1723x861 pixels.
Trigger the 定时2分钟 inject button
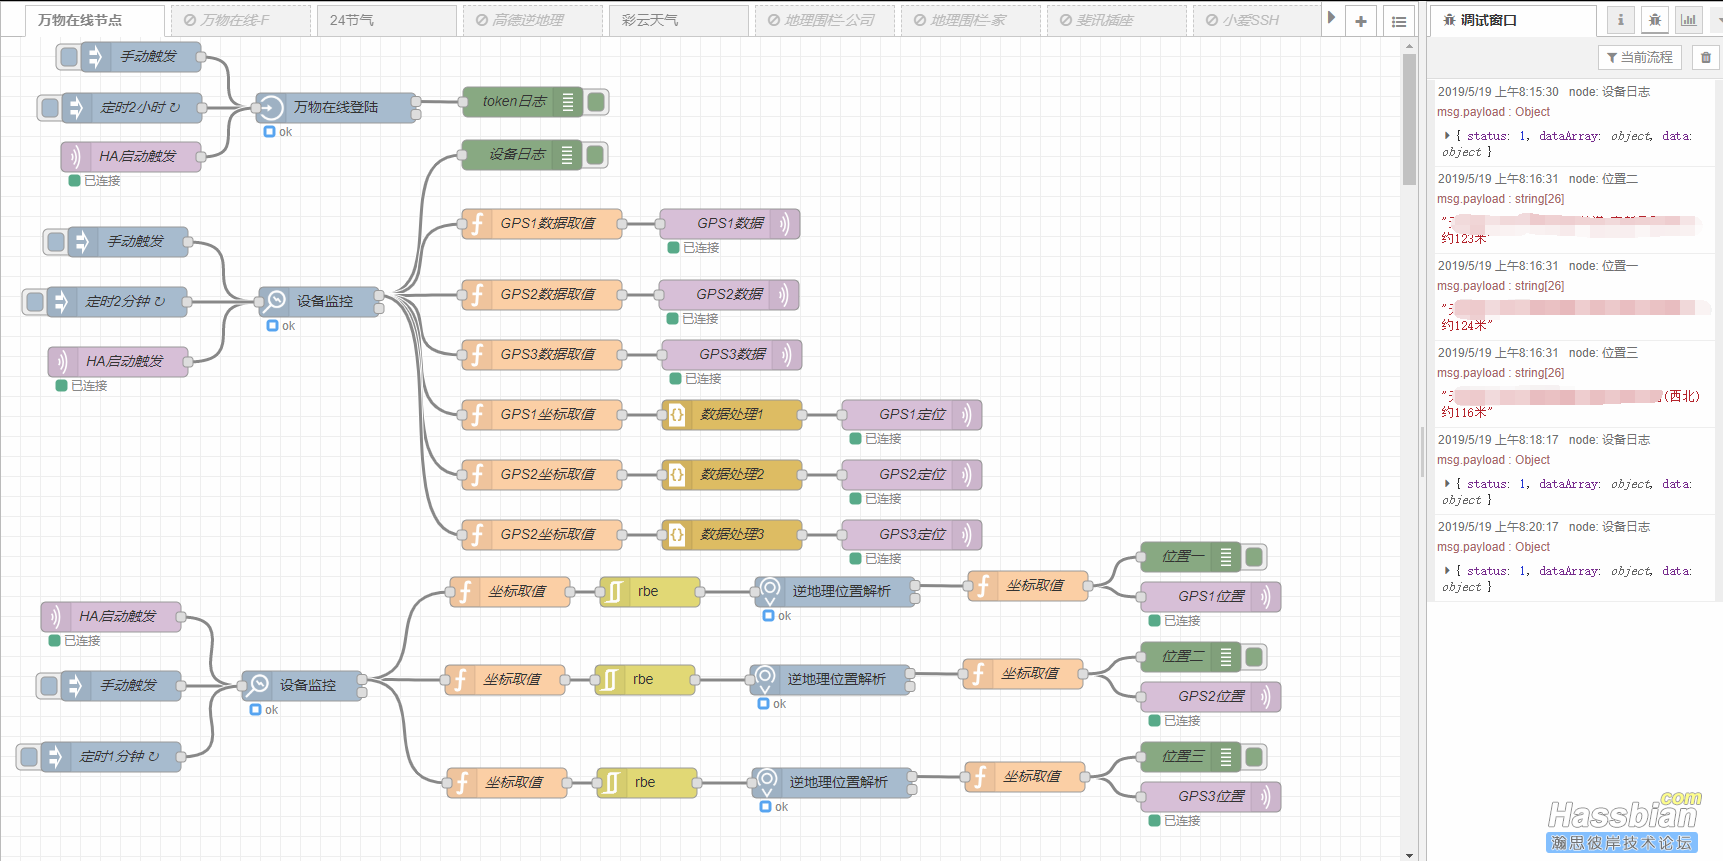pyautogui.click(x=35, y=301)
